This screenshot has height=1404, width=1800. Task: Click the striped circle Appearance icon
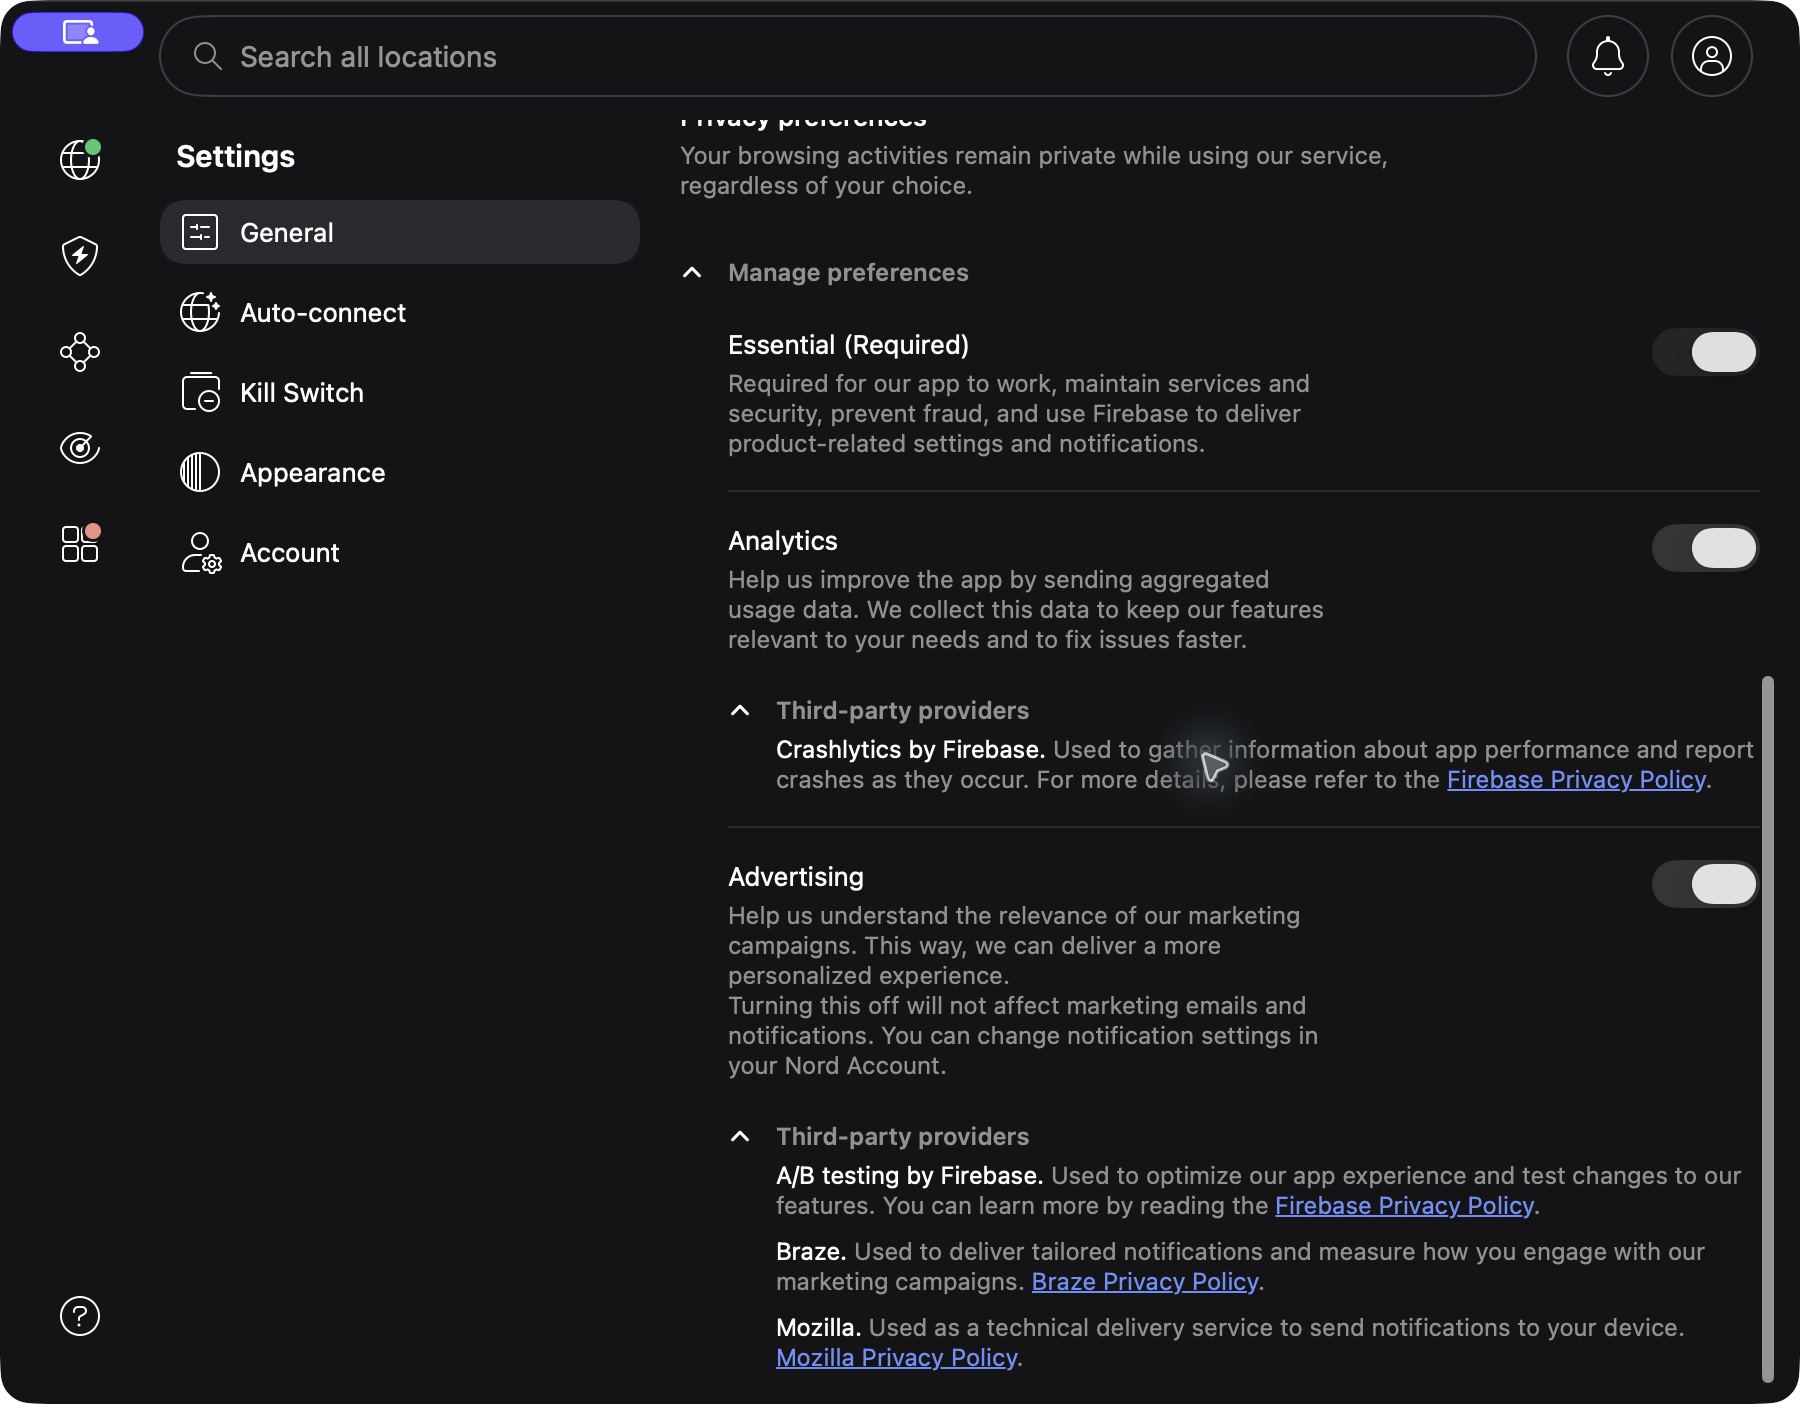[x=200, y=472]
